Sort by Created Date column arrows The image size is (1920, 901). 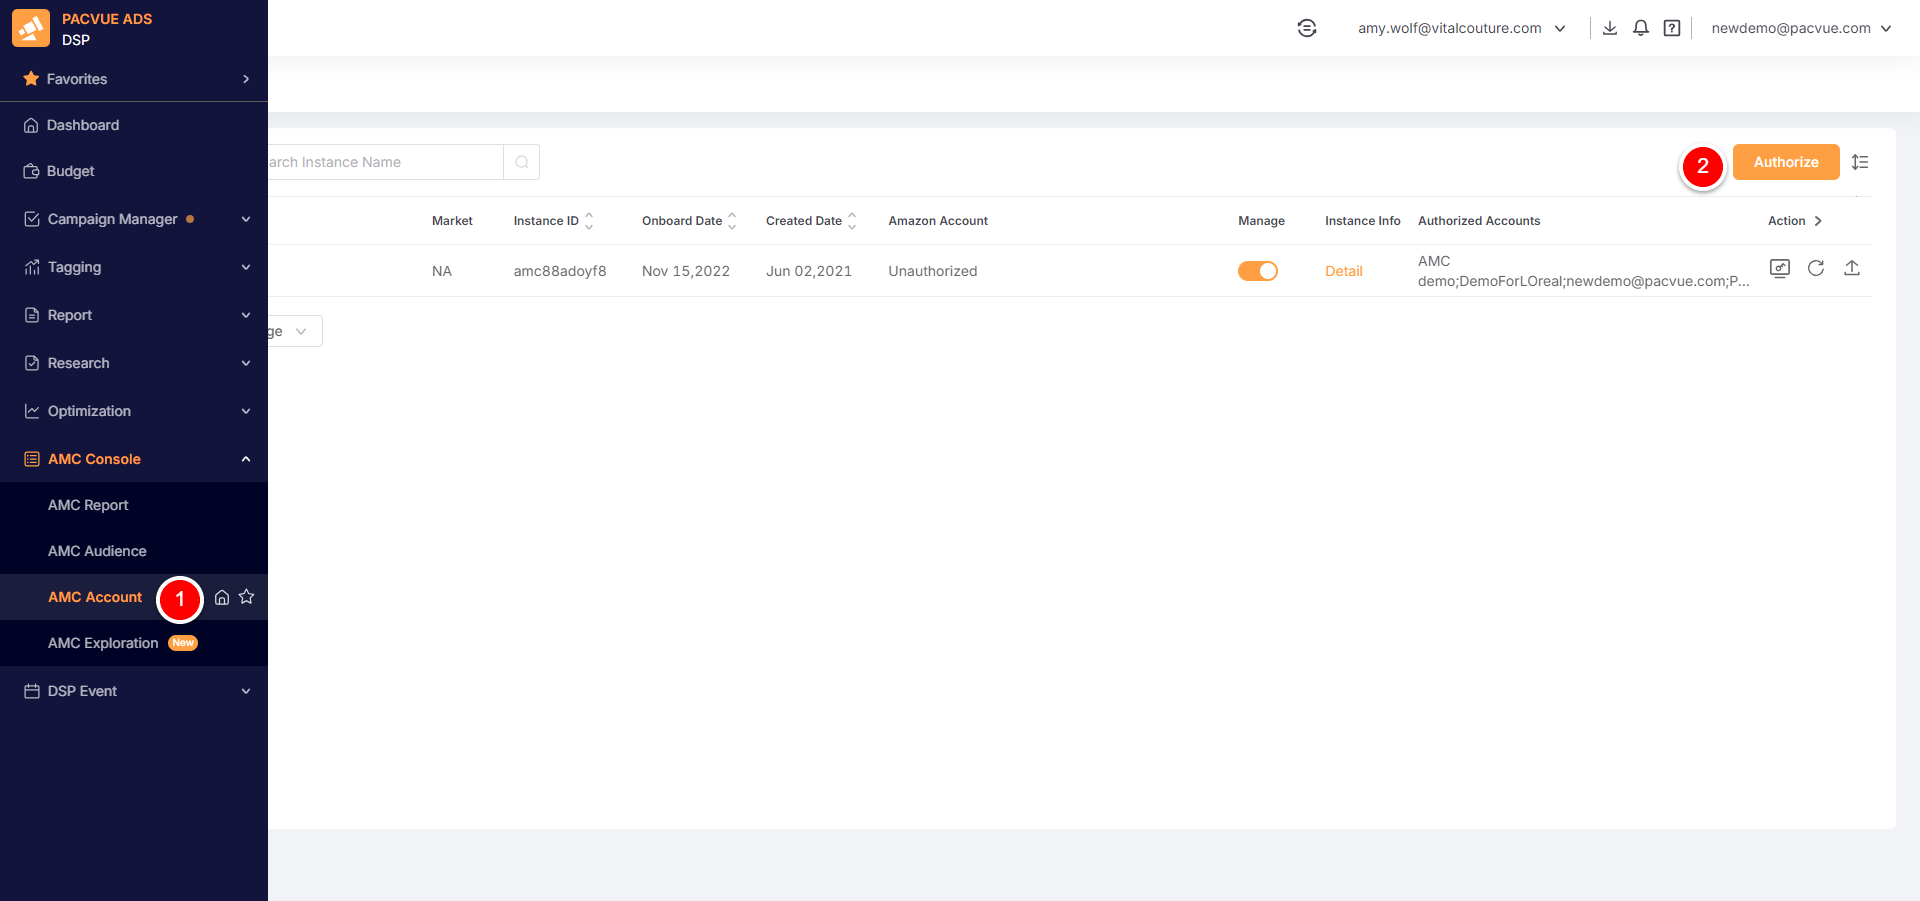(852, 221)
